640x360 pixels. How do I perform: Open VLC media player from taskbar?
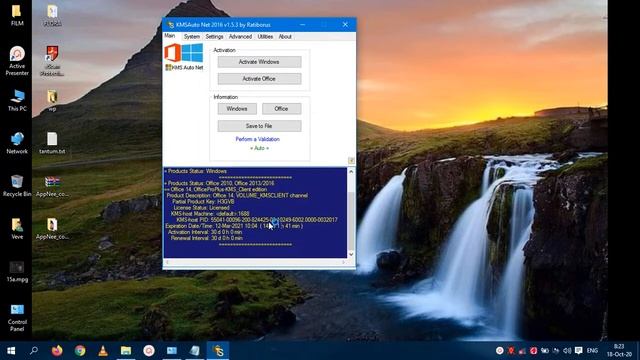(103, 351)
